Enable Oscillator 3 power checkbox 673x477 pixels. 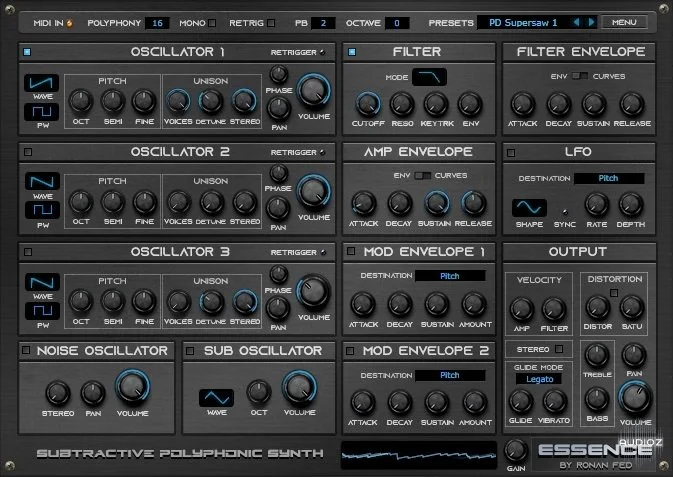pyautogui.click(x=28, y=252)
